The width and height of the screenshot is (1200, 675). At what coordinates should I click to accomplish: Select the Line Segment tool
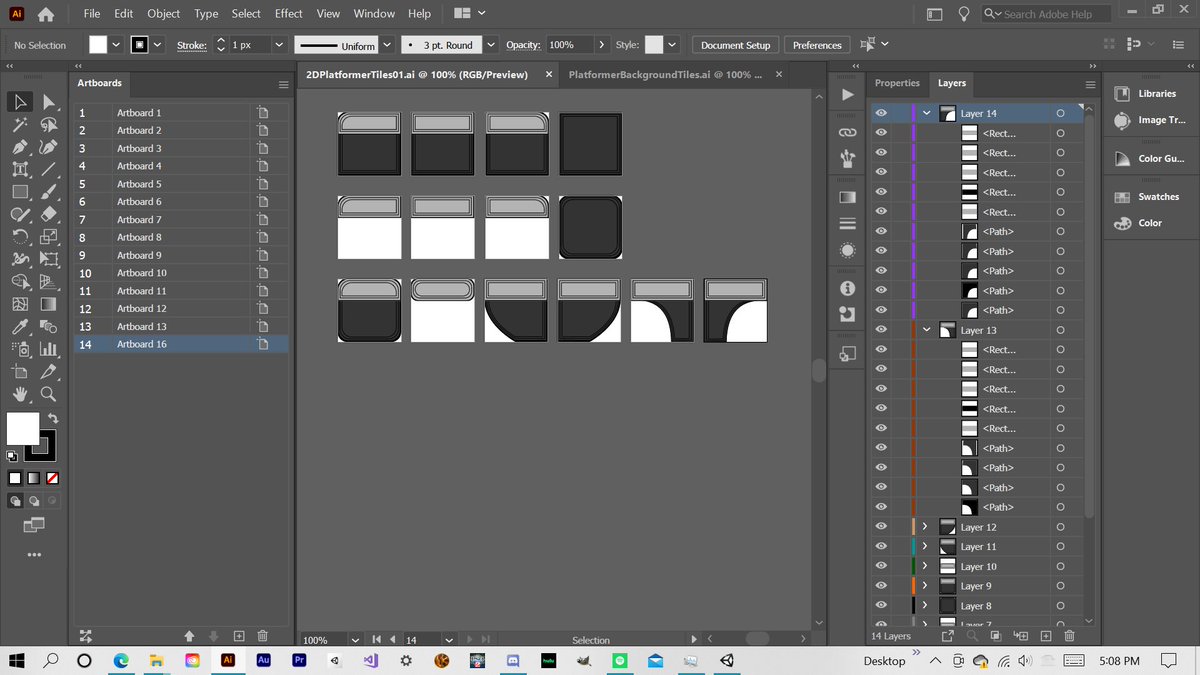click(x=48, y=169)
